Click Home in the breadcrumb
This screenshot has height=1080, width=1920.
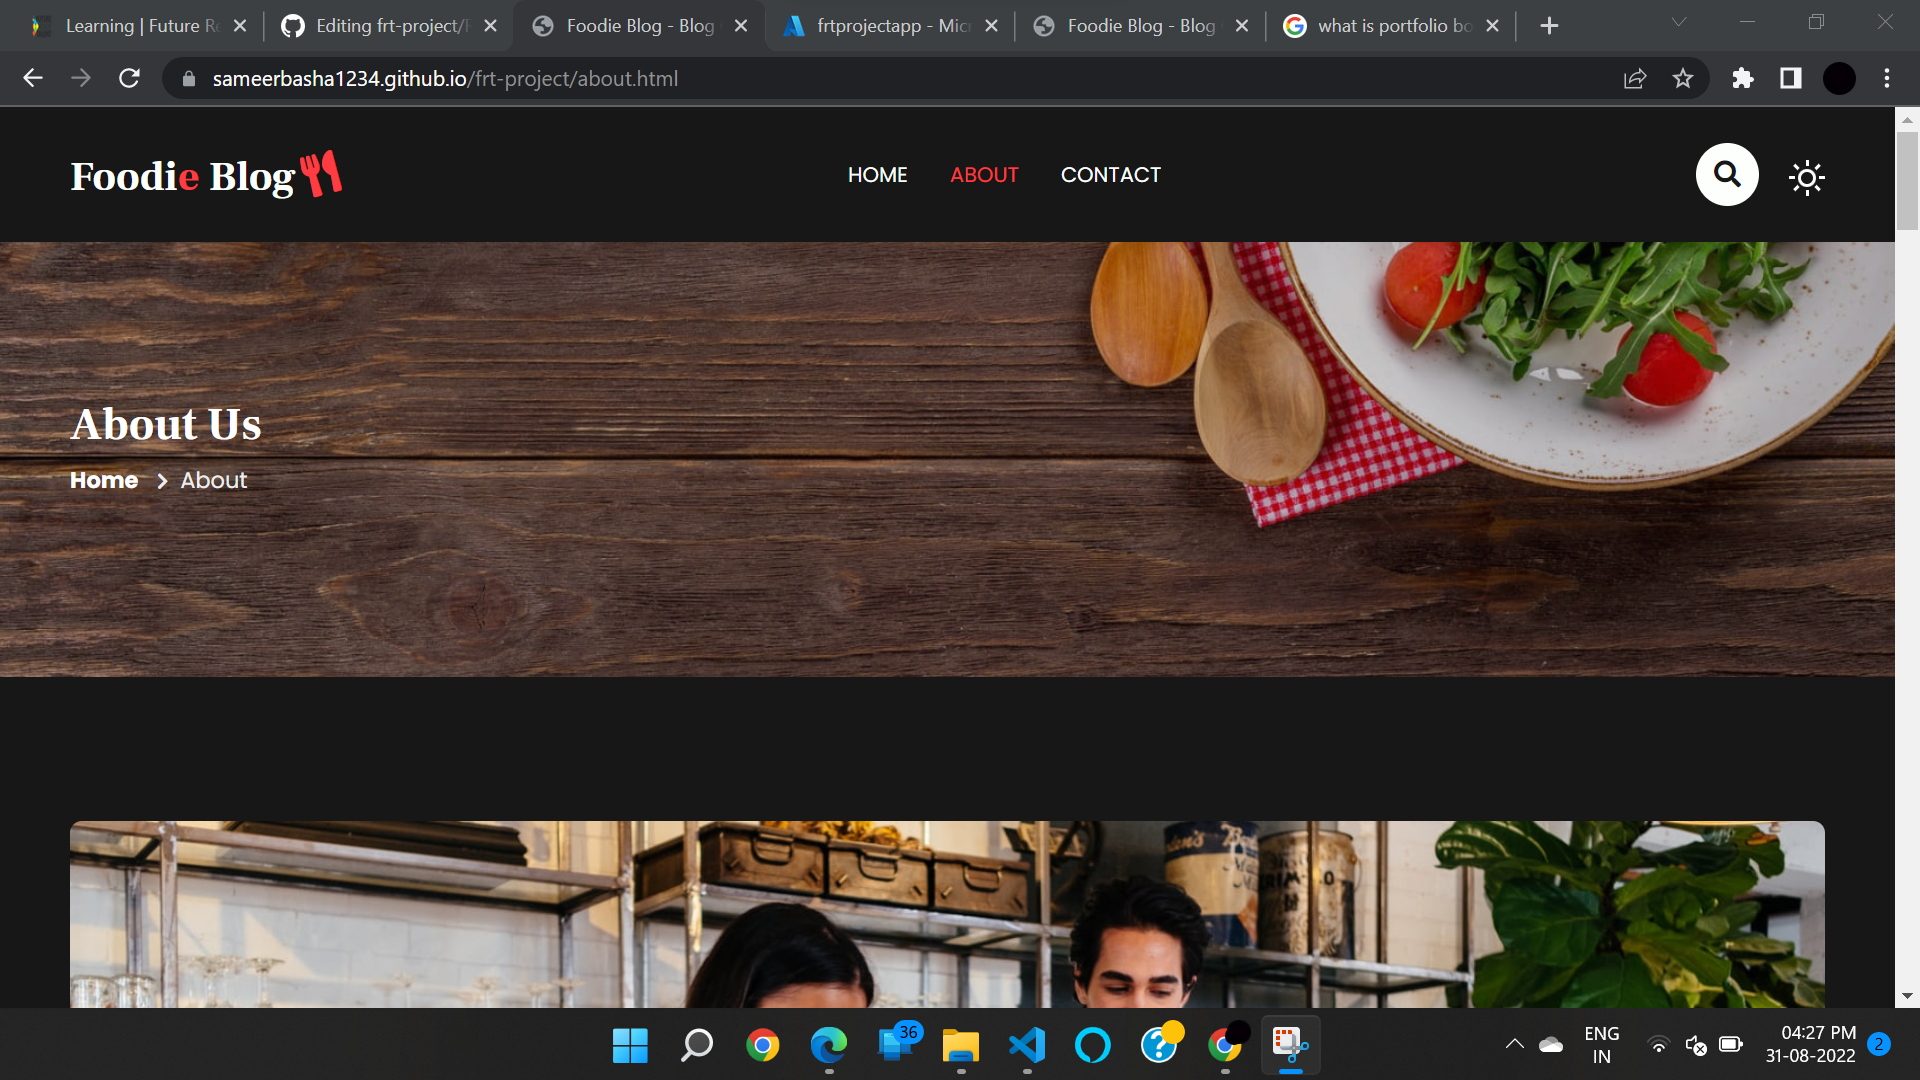click(x=104, y=480)
